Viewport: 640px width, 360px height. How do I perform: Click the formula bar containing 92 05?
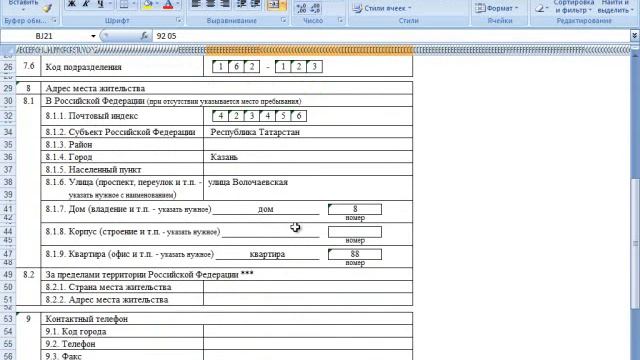[x=391, y=36]
